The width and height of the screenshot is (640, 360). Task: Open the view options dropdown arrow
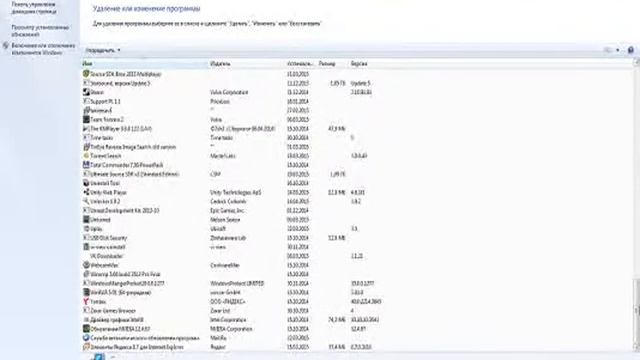[618, 50]
